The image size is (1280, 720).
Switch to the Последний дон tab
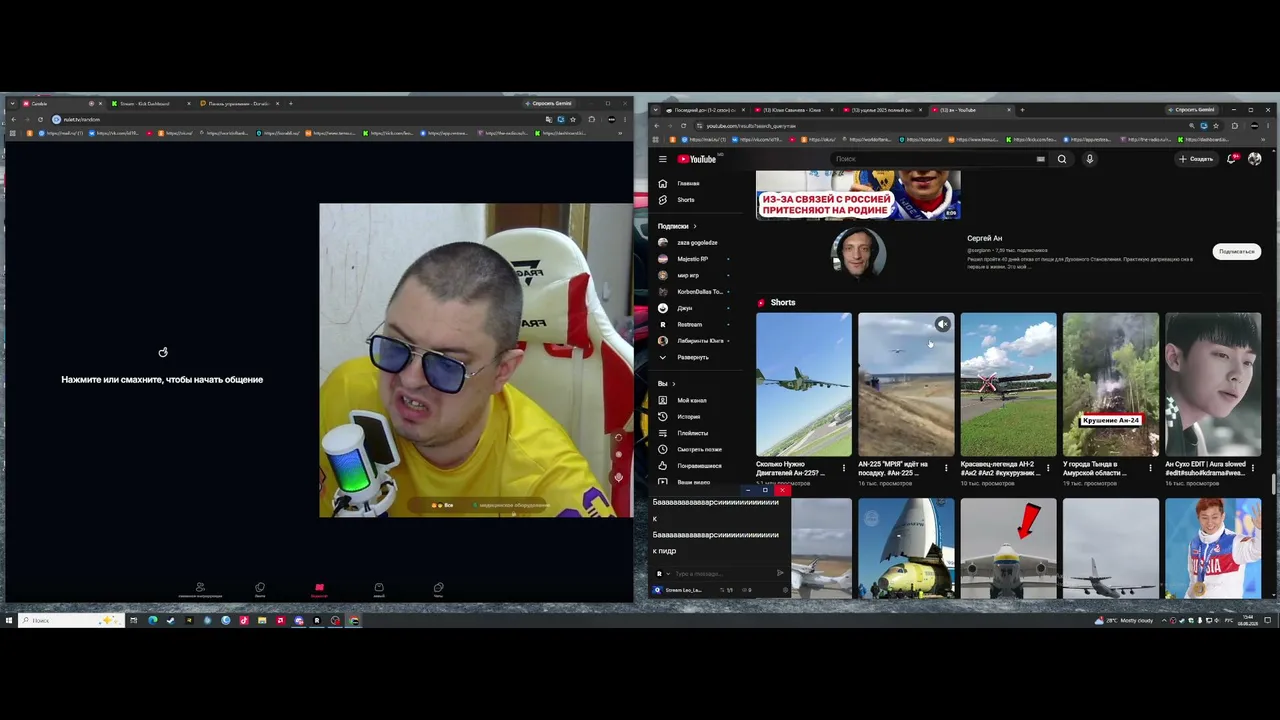[704, 110]
